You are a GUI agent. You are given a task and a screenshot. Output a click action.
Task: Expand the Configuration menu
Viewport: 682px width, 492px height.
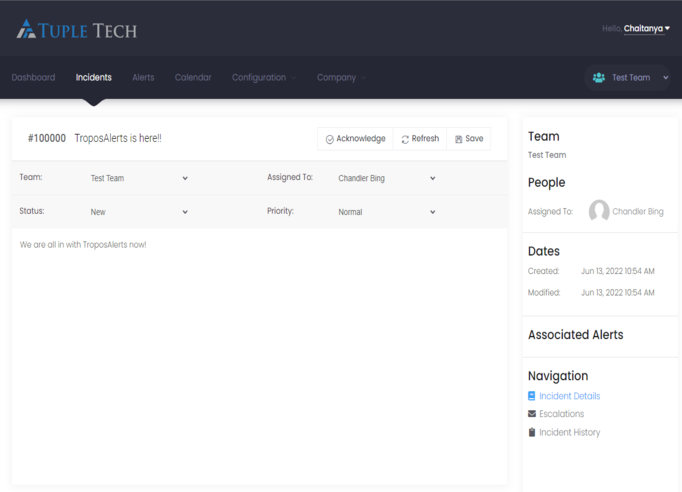[x=263, y=78]
